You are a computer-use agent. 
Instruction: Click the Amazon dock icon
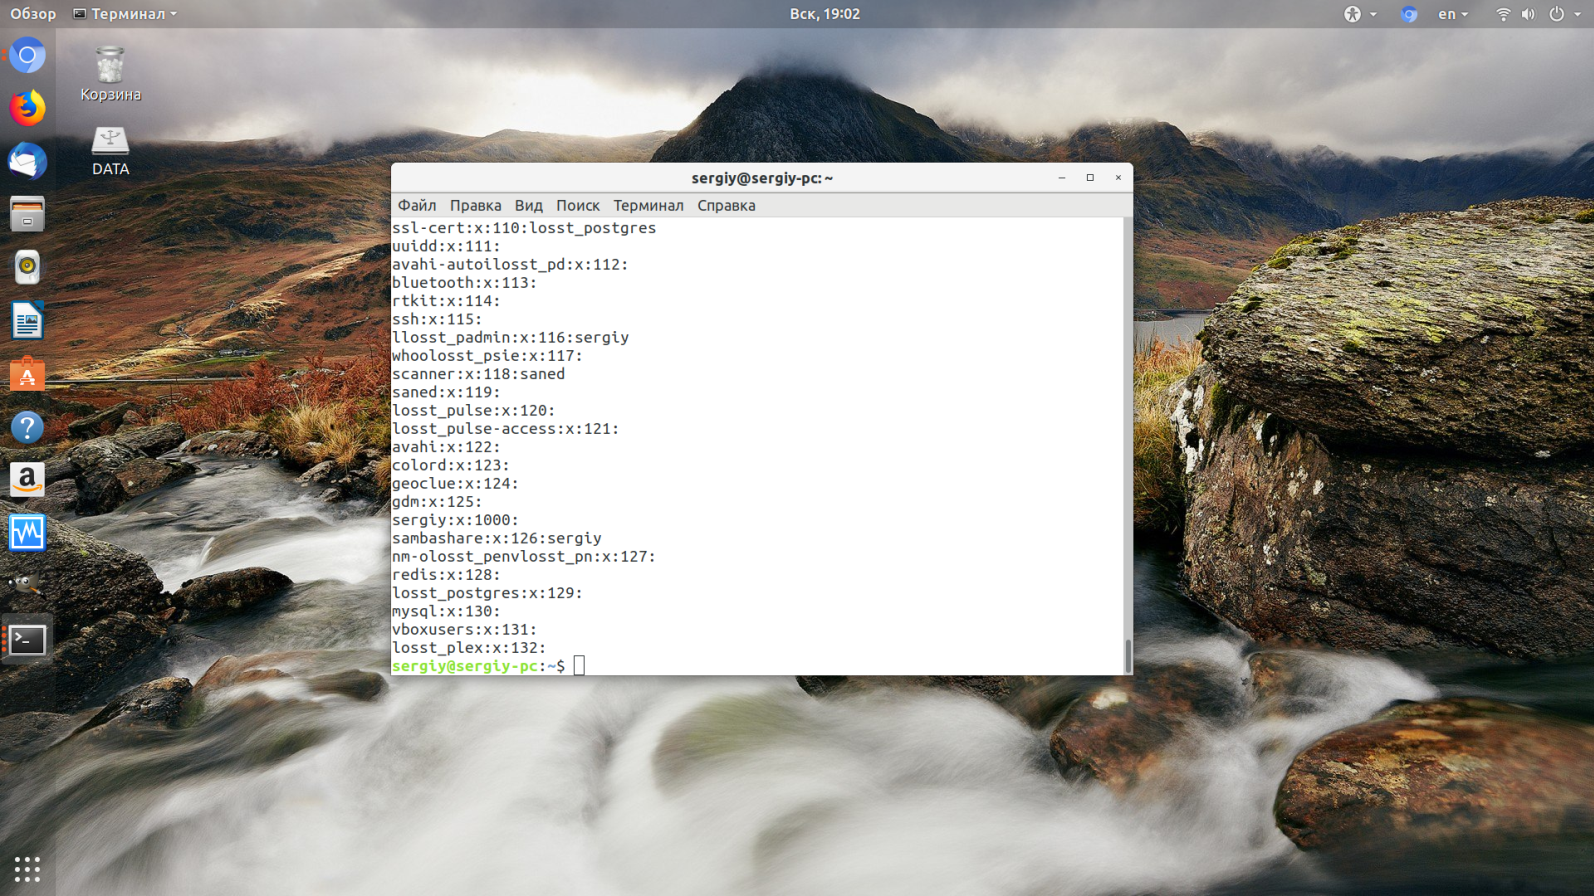point(27,480)
